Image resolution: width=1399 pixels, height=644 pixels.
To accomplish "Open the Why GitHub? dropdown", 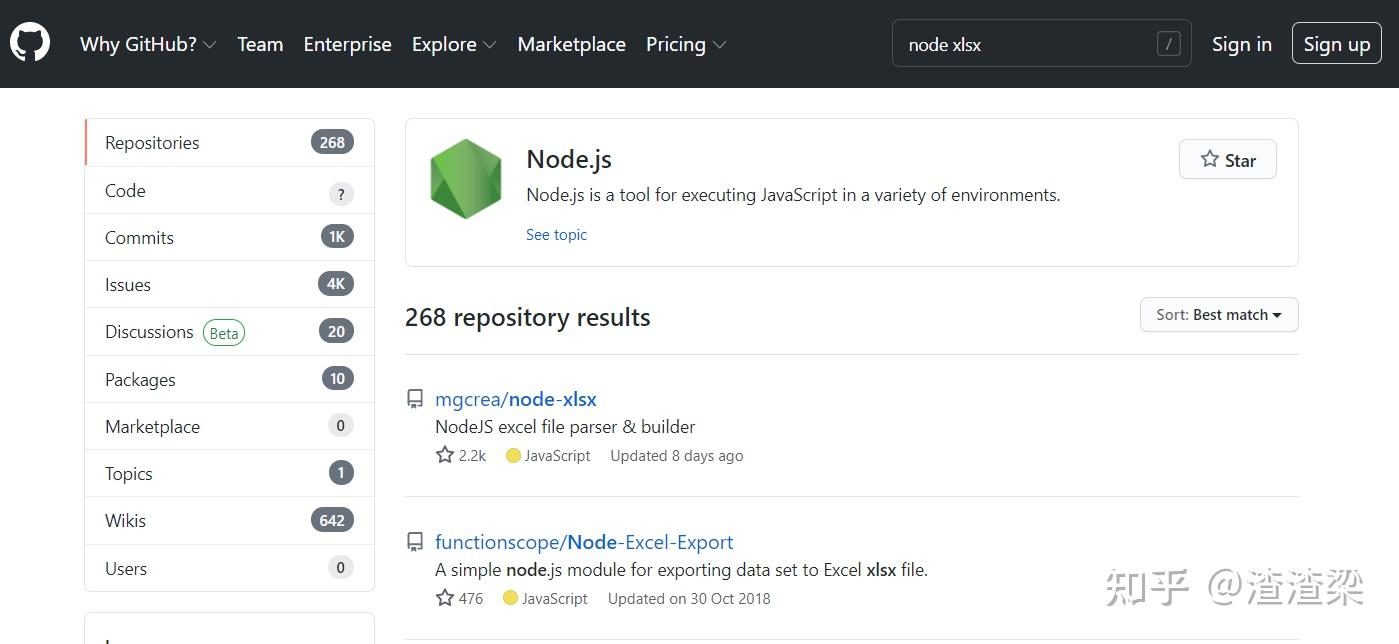I will coord(147,44).
